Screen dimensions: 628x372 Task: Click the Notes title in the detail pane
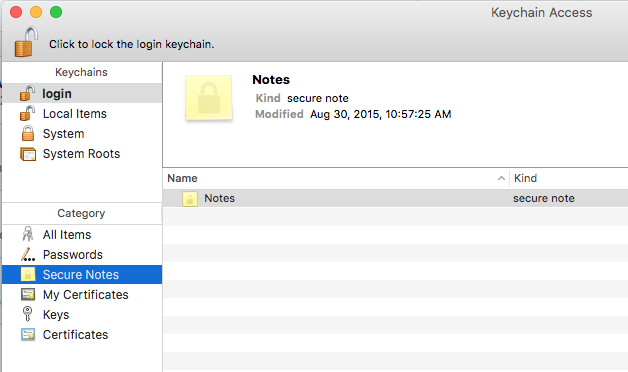pyautogui.click(x=271, y=80)
